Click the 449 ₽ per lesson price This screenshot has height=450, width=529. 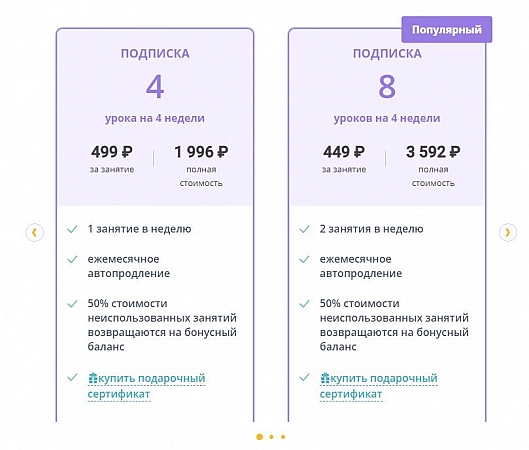tap(344, 152)
